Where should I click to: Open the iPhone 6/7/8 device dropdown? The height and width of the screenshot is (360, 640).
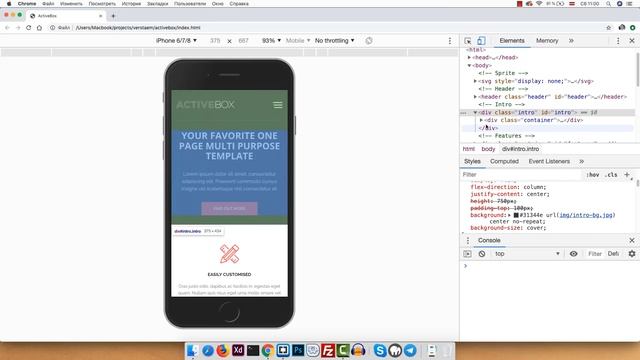tap(176, 40)
